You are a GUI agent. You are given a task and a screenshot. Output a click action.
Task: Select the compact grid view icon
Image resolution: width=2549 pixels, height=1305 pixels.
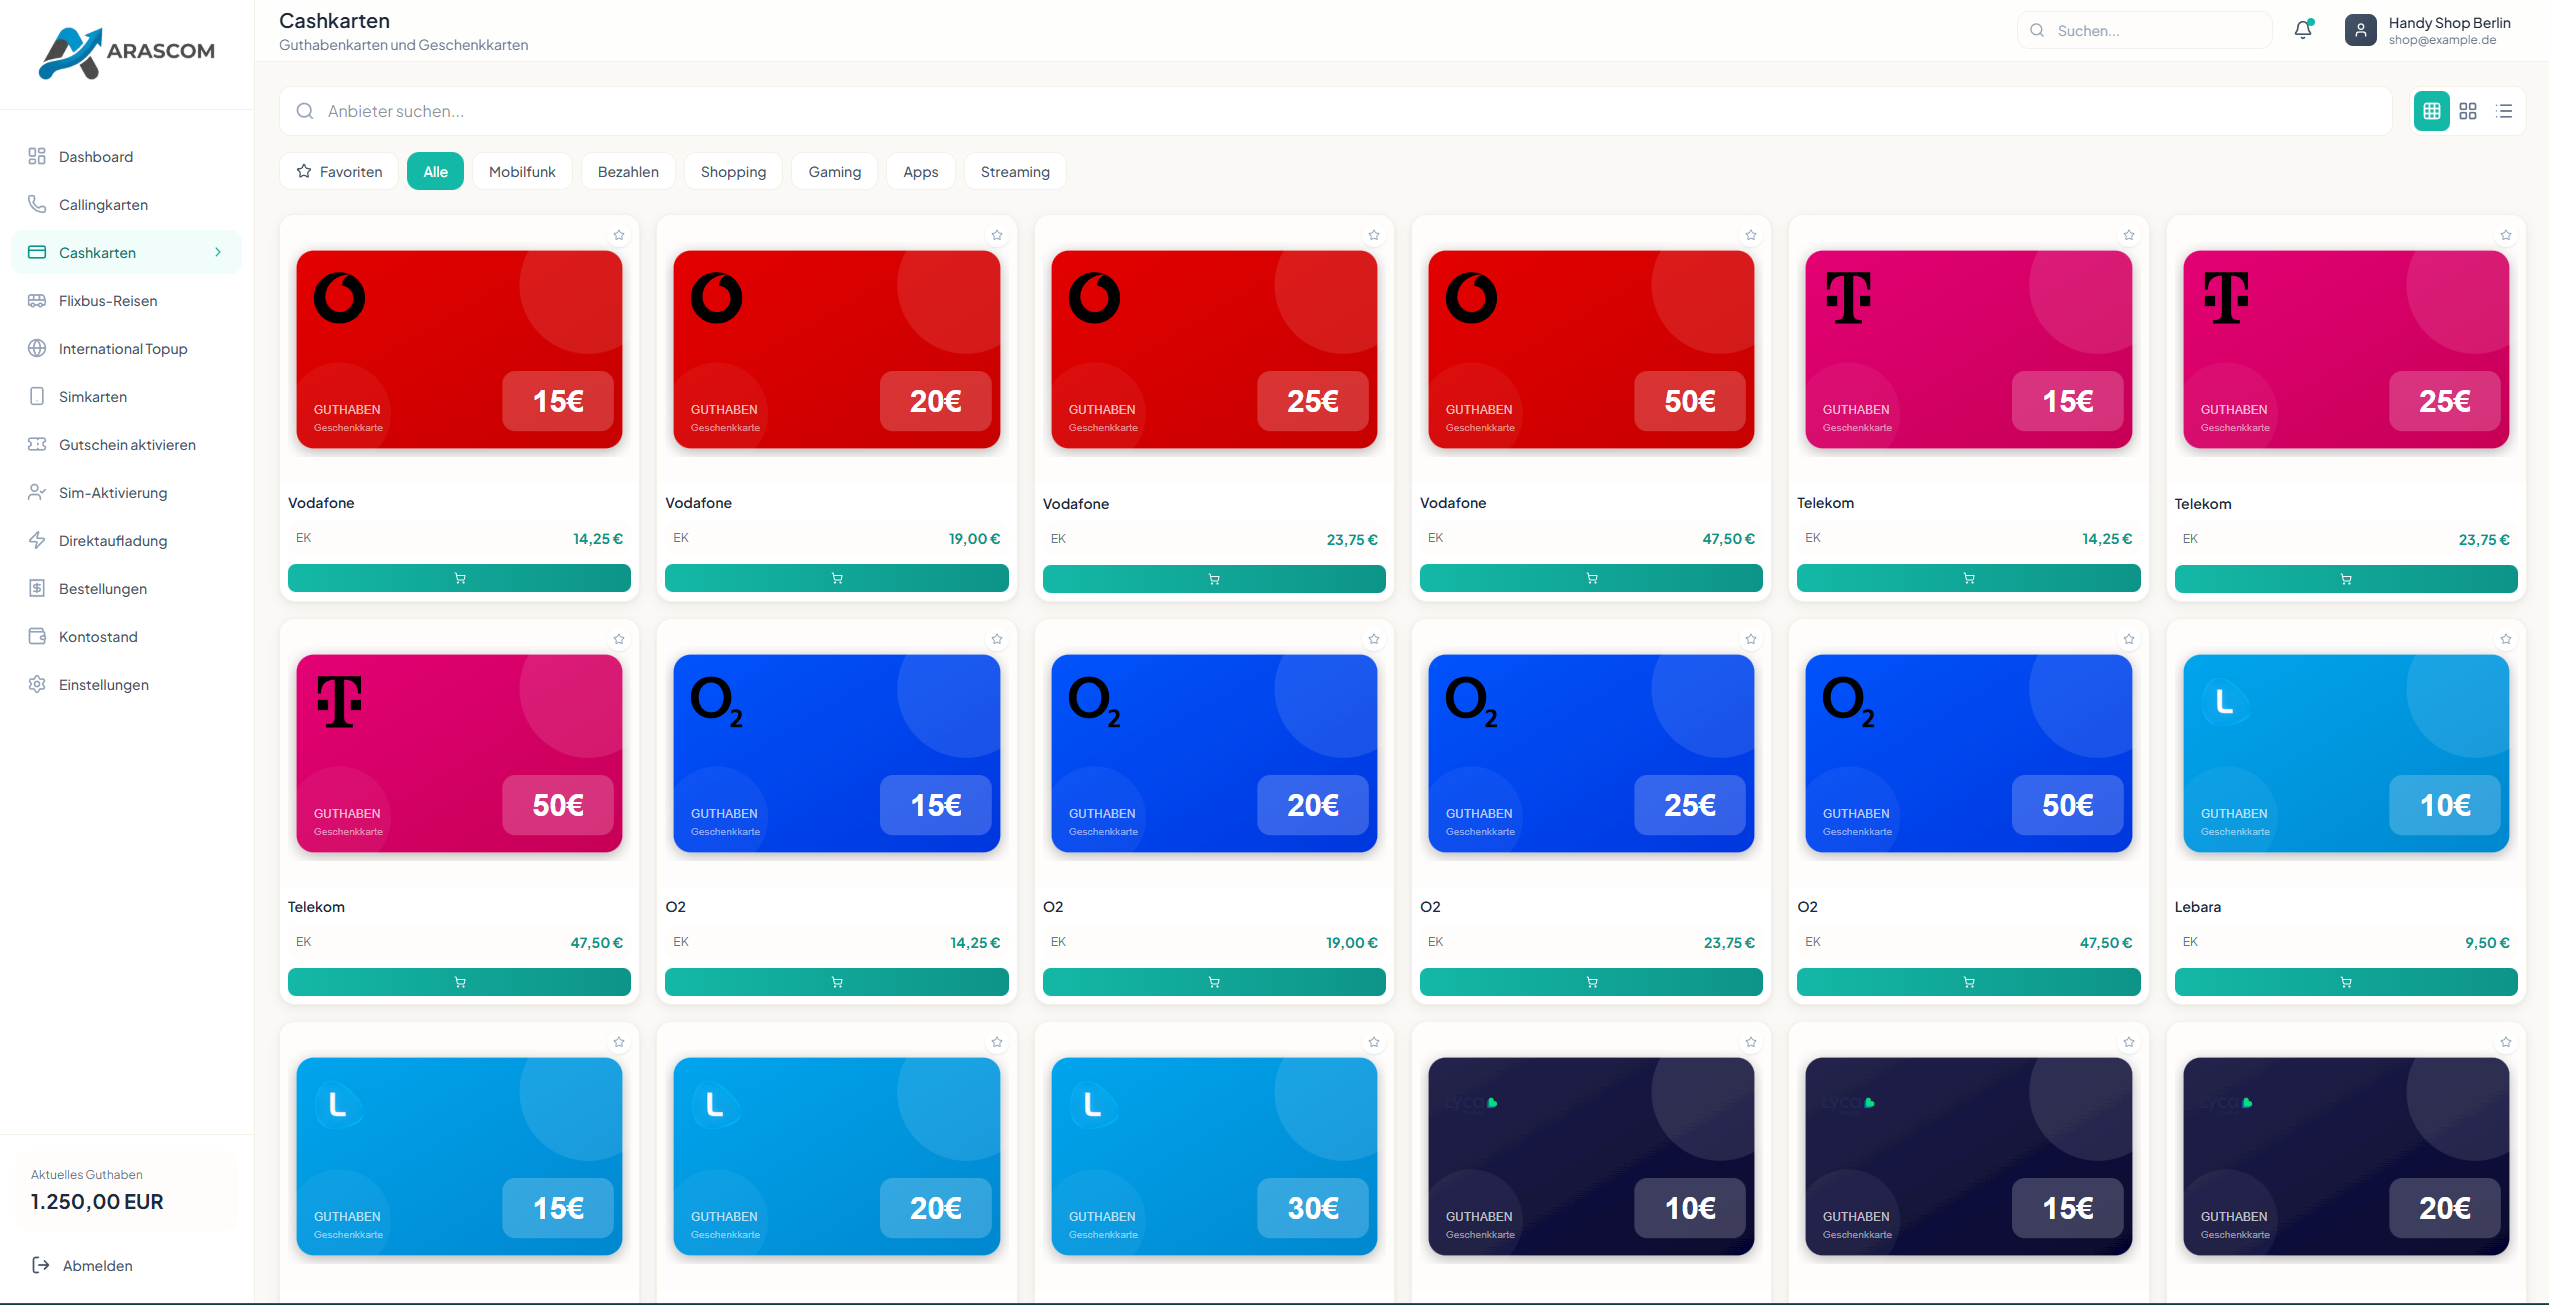2431,111
